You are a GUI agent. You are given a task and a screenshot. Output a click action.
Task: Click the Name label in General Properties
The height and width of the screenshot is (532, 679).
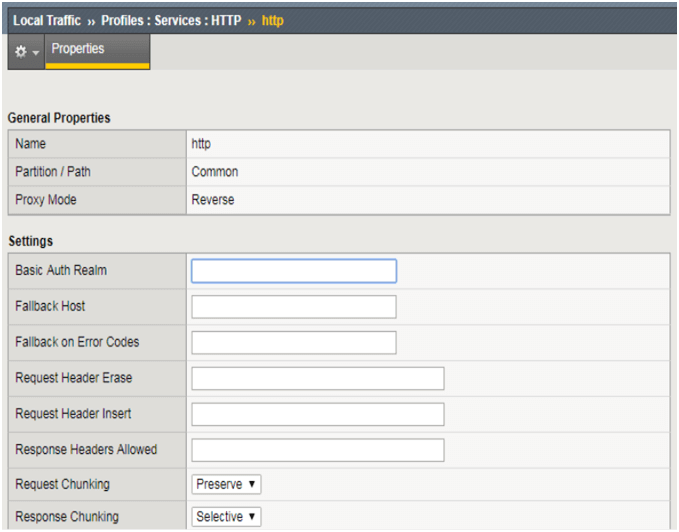point(30,144)
